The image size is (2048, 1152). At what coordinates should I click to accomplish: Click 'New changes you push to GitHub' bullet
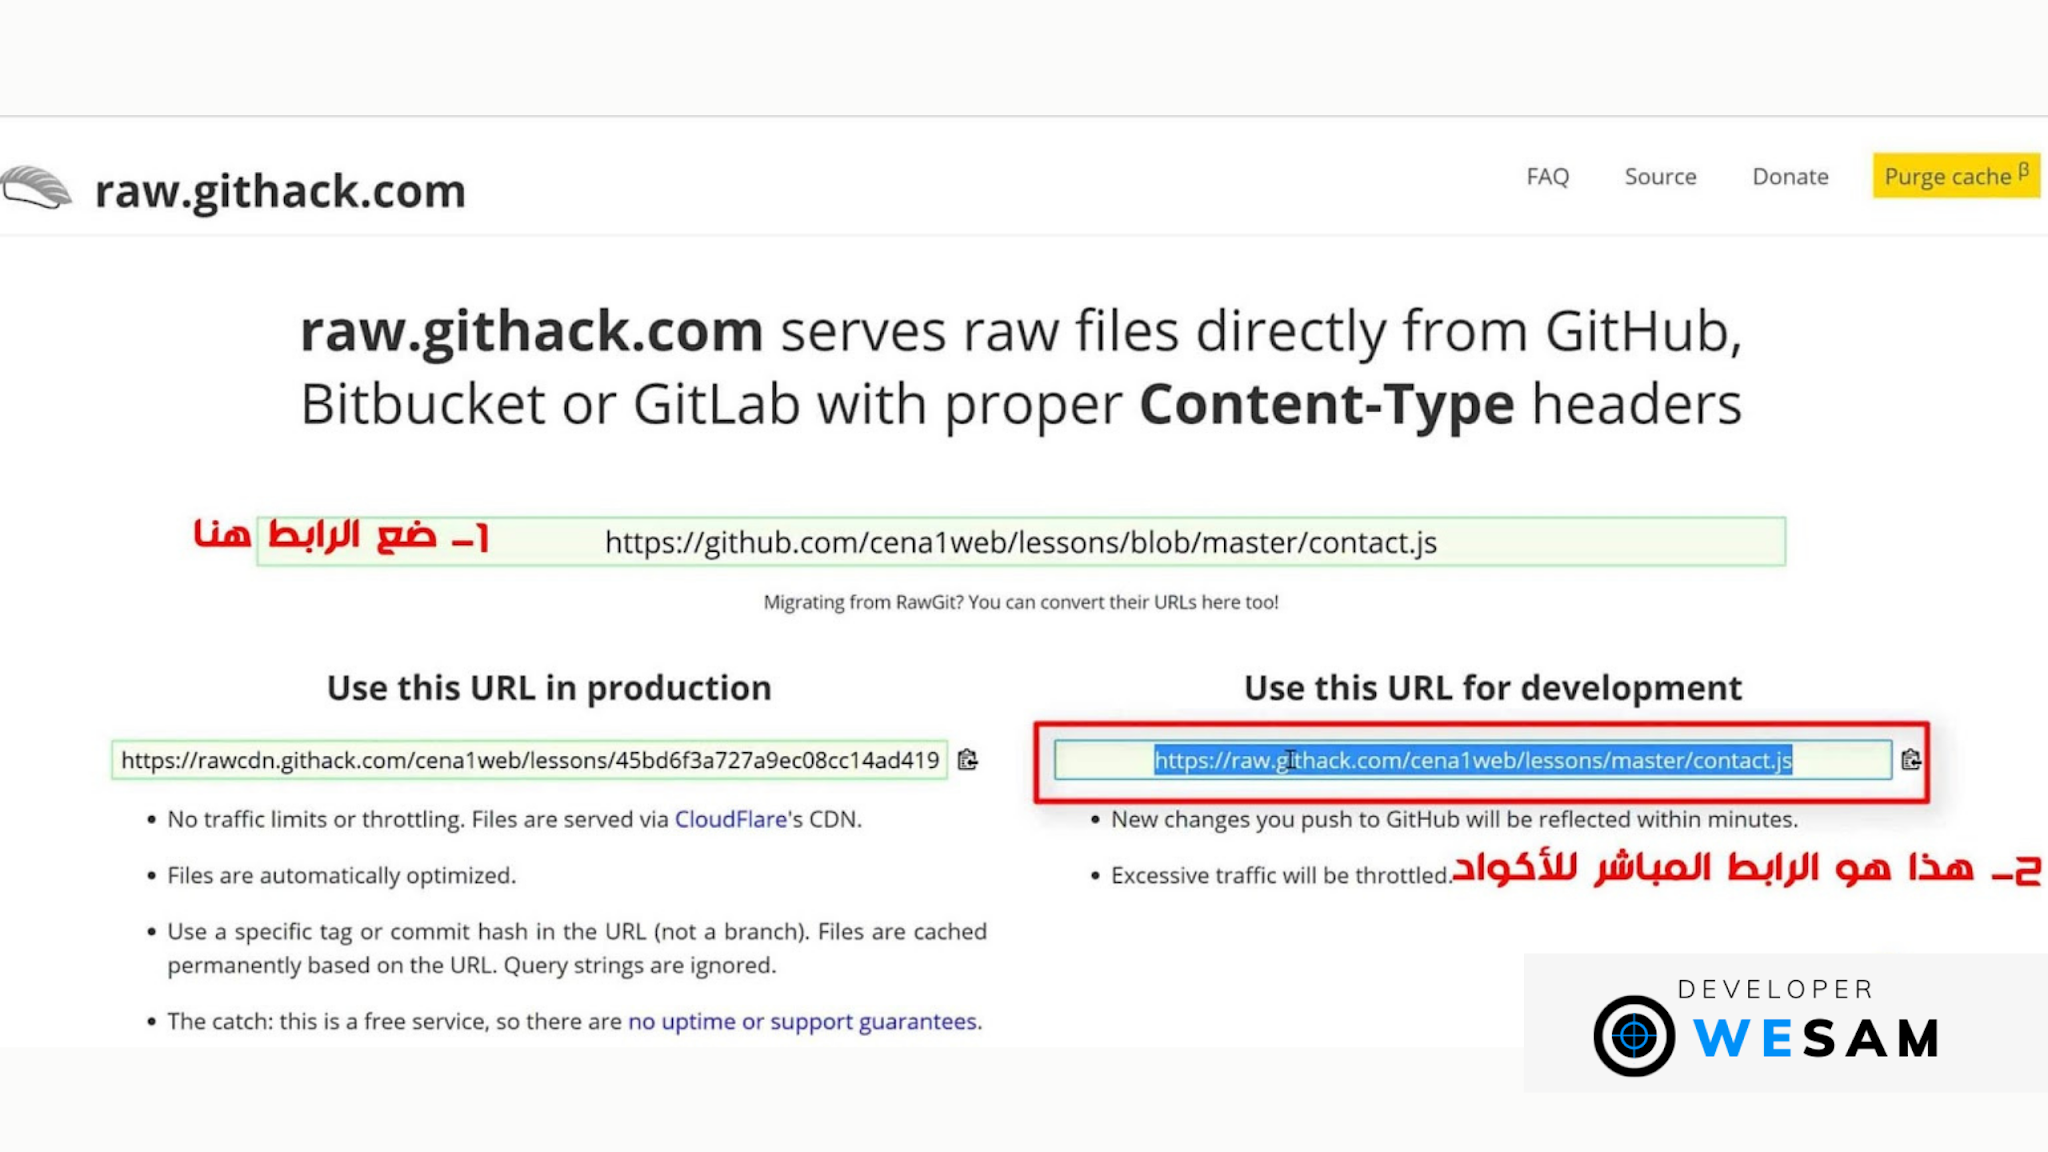pos(1454,819)
